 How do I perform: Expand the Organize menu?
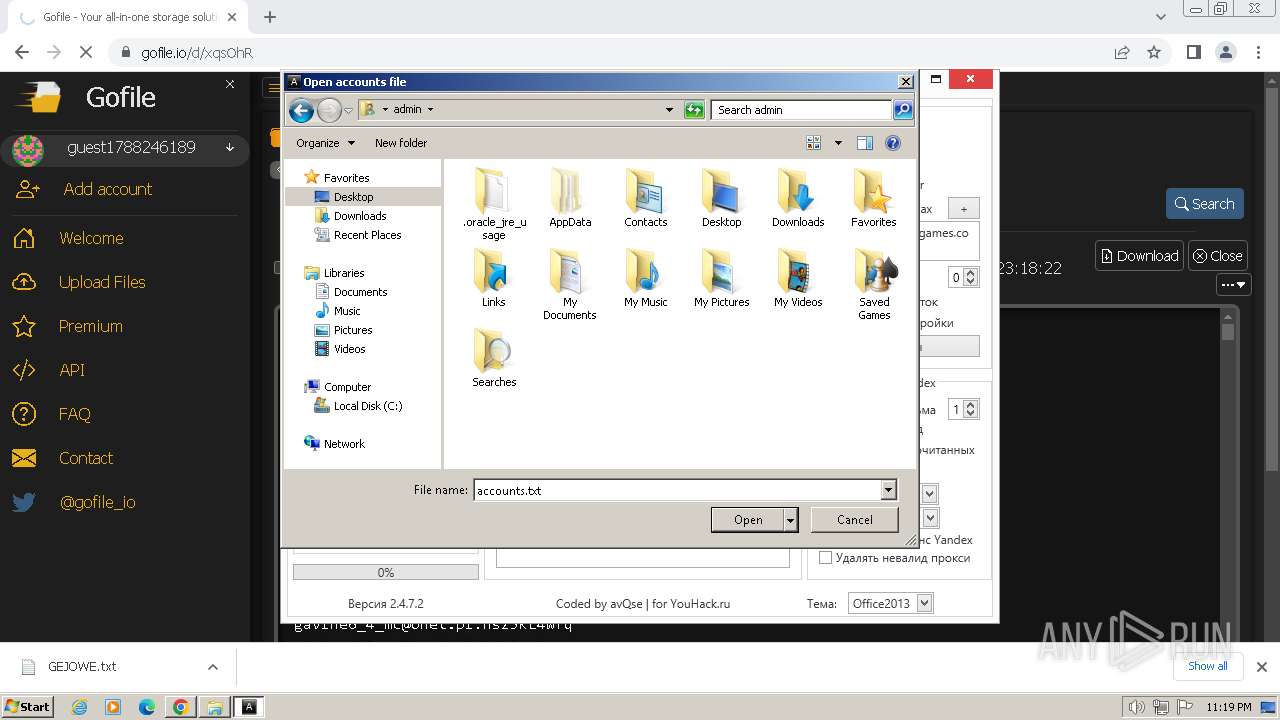(325, 143)
